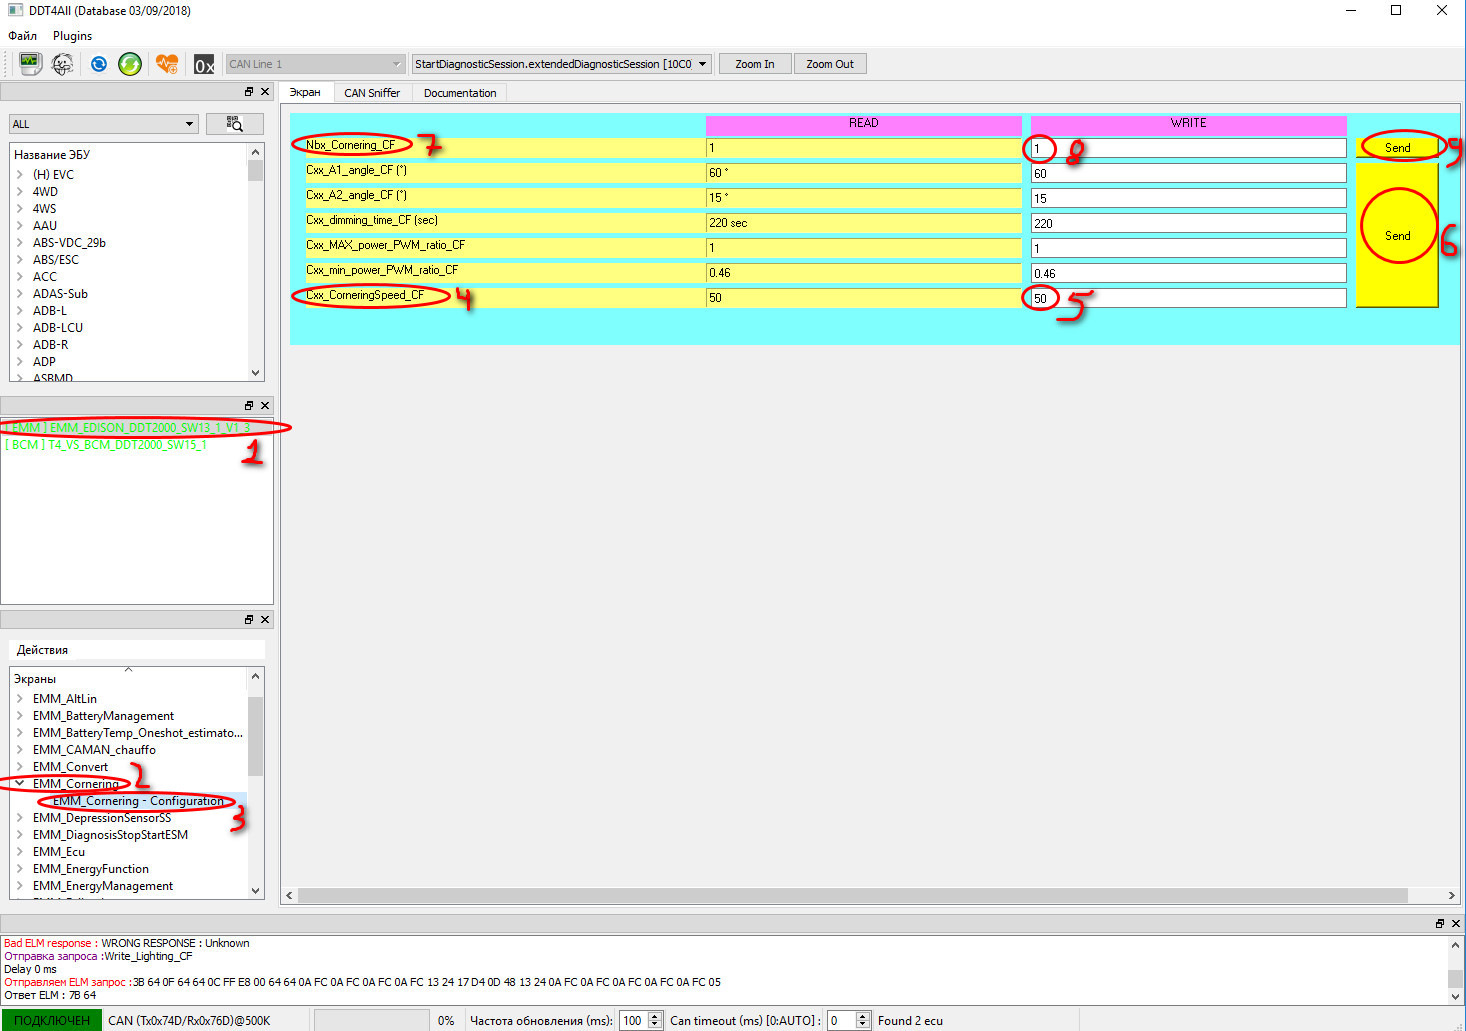Click the Экраны tree column header
The height and width of the screenshot is (1031, 1466).
128,678
